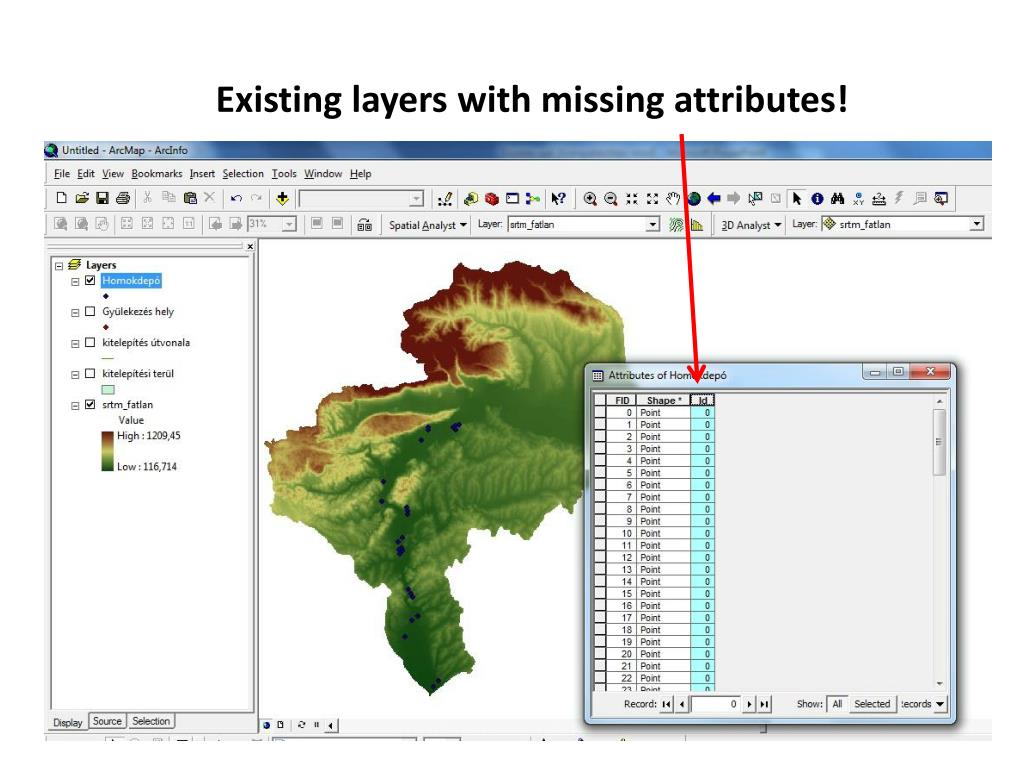Click the record number input field

(716, 704)
